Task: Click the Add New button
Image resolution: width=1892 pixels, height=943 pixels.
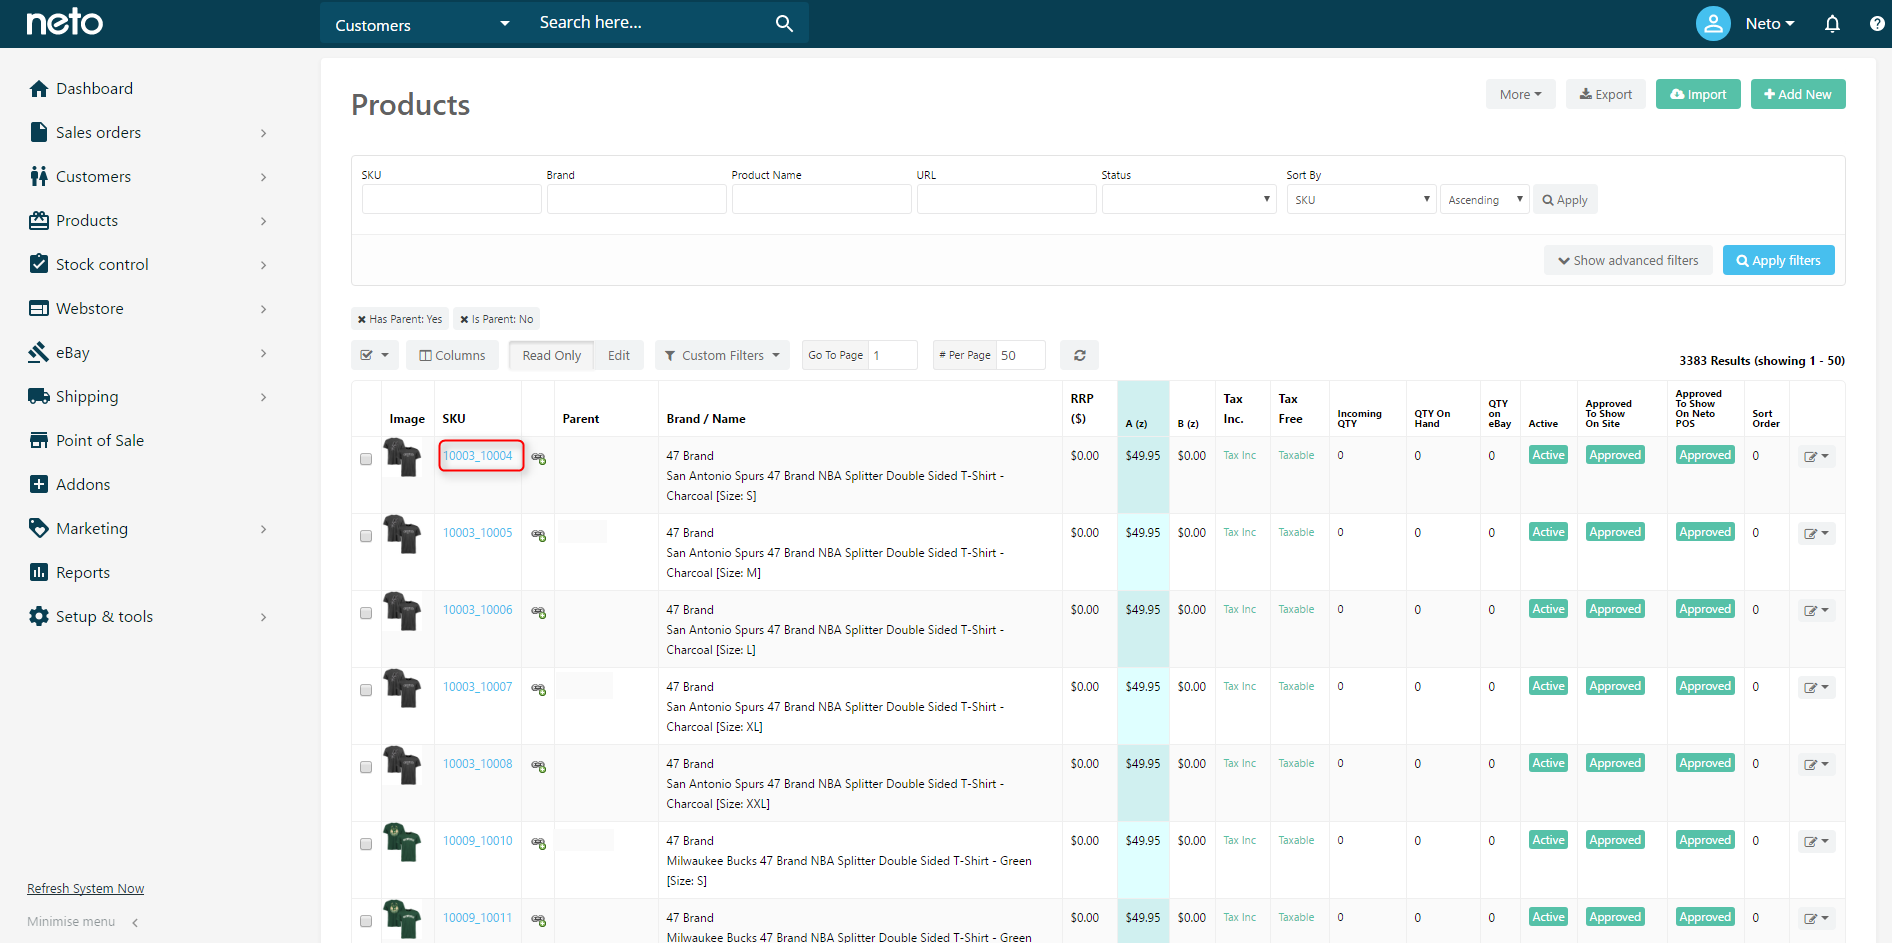Action: point(1797,94)
